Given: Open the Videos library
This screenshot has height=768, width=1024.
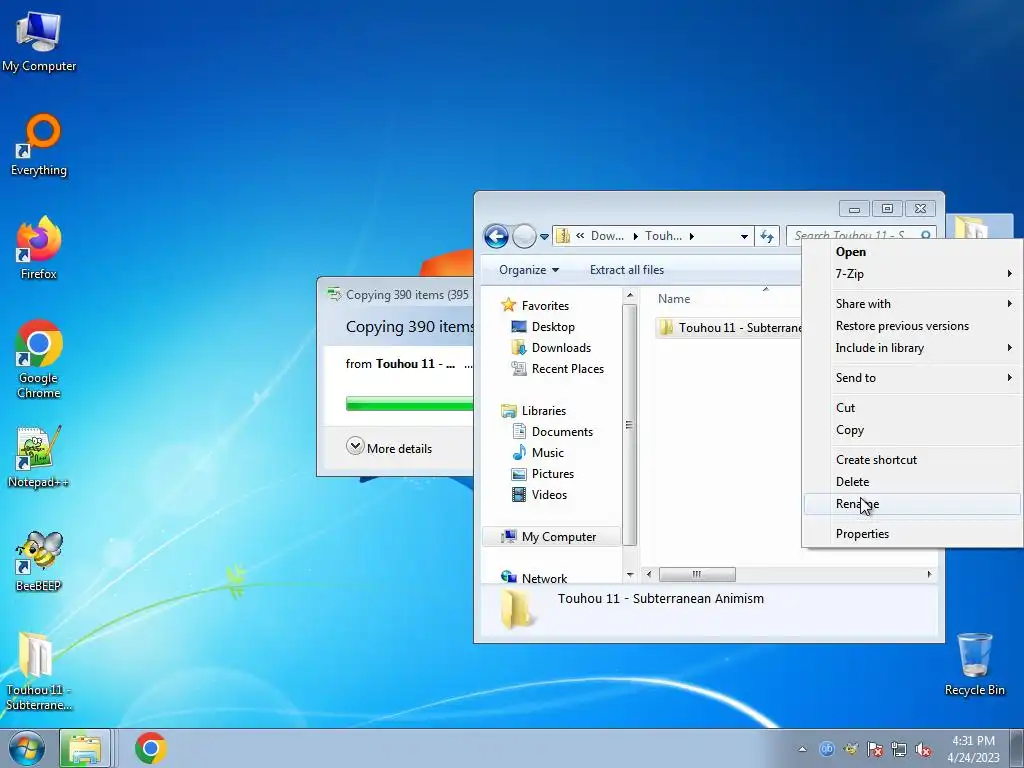Looking at the screenshot, I should click(x=549, y=494).
